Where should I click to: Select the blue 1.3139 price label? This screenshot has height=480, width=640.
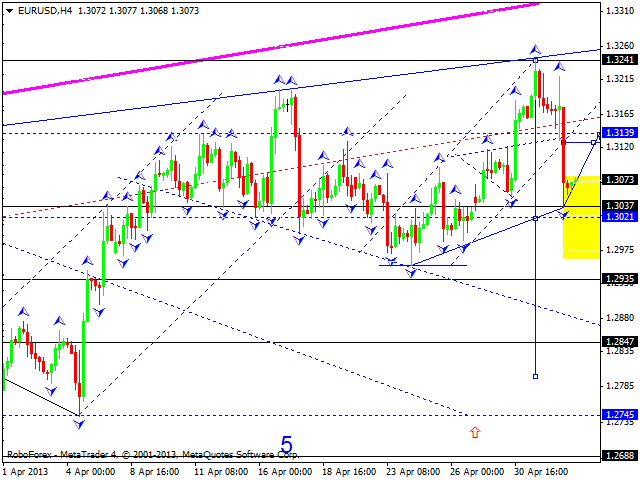(x=620, y=132)
